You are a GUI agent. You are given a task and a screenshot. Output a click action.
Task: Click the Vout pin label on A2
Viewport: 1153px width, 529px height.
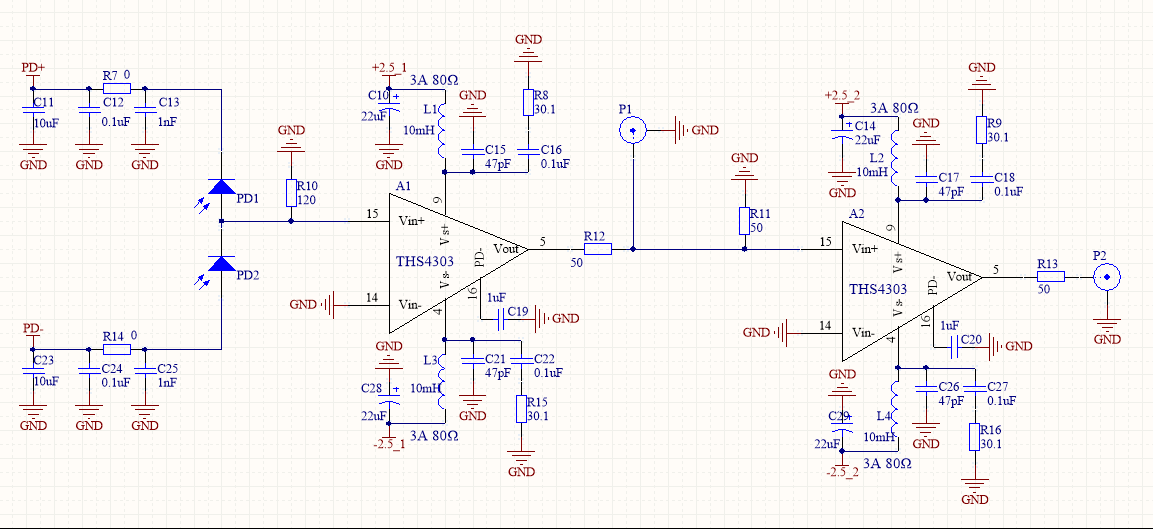pos(959,276)
